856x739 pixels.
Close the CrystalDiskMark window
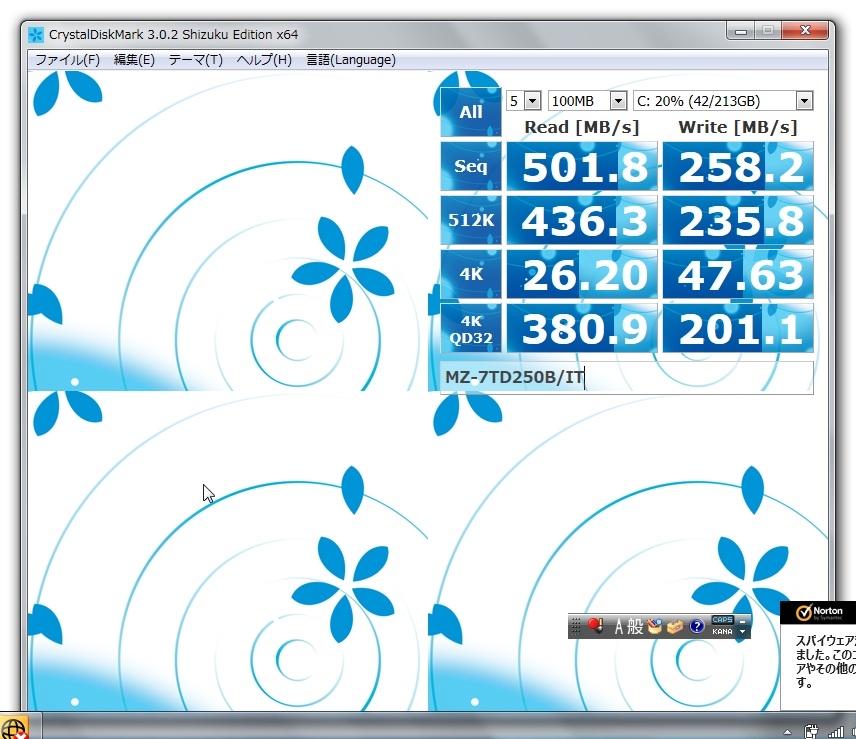point(805,31)
